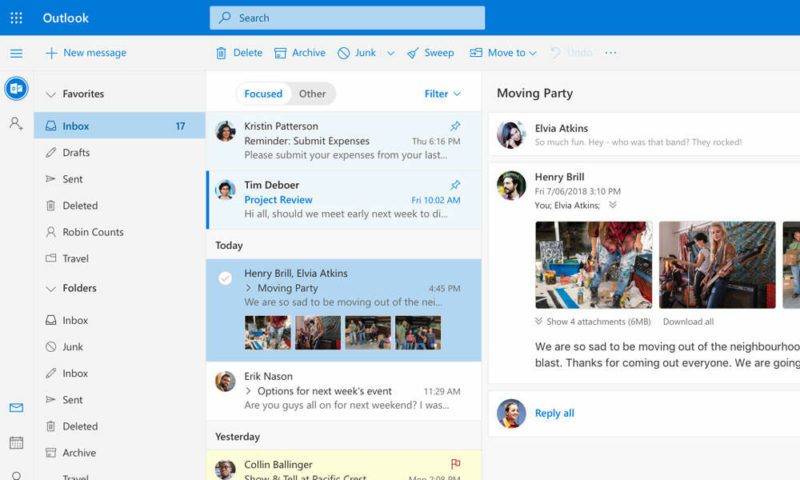Image resolution: width=800 pixels, height=480 pixels.
Task: Open Kristin Patterson Reminder: Submit Expenses email
Action: (344, 141)
